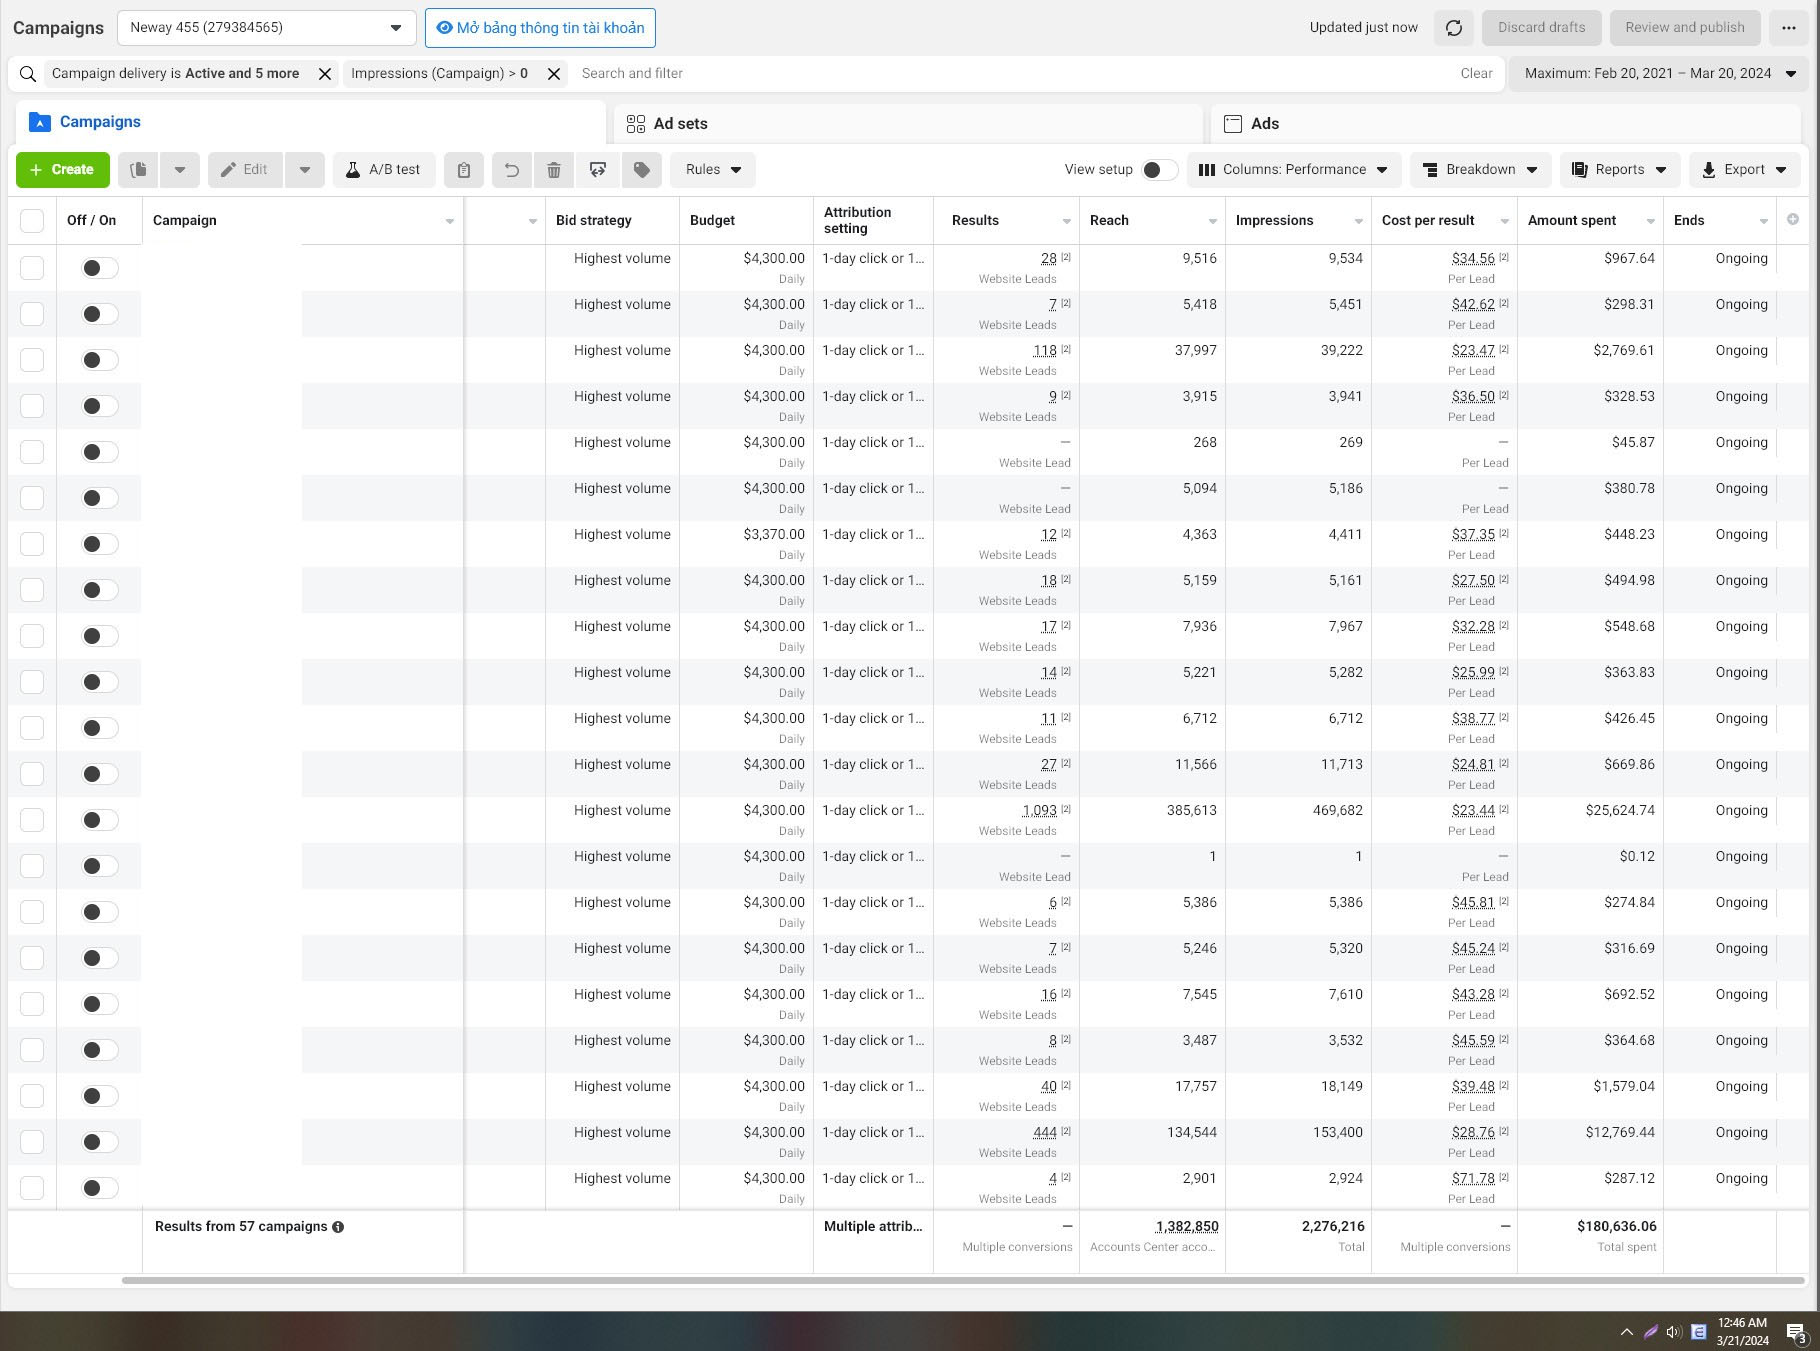Toggle on campaign with $287.12 spent
The width and height of the screenshot is (1820, 1351).
[99, 1188]
